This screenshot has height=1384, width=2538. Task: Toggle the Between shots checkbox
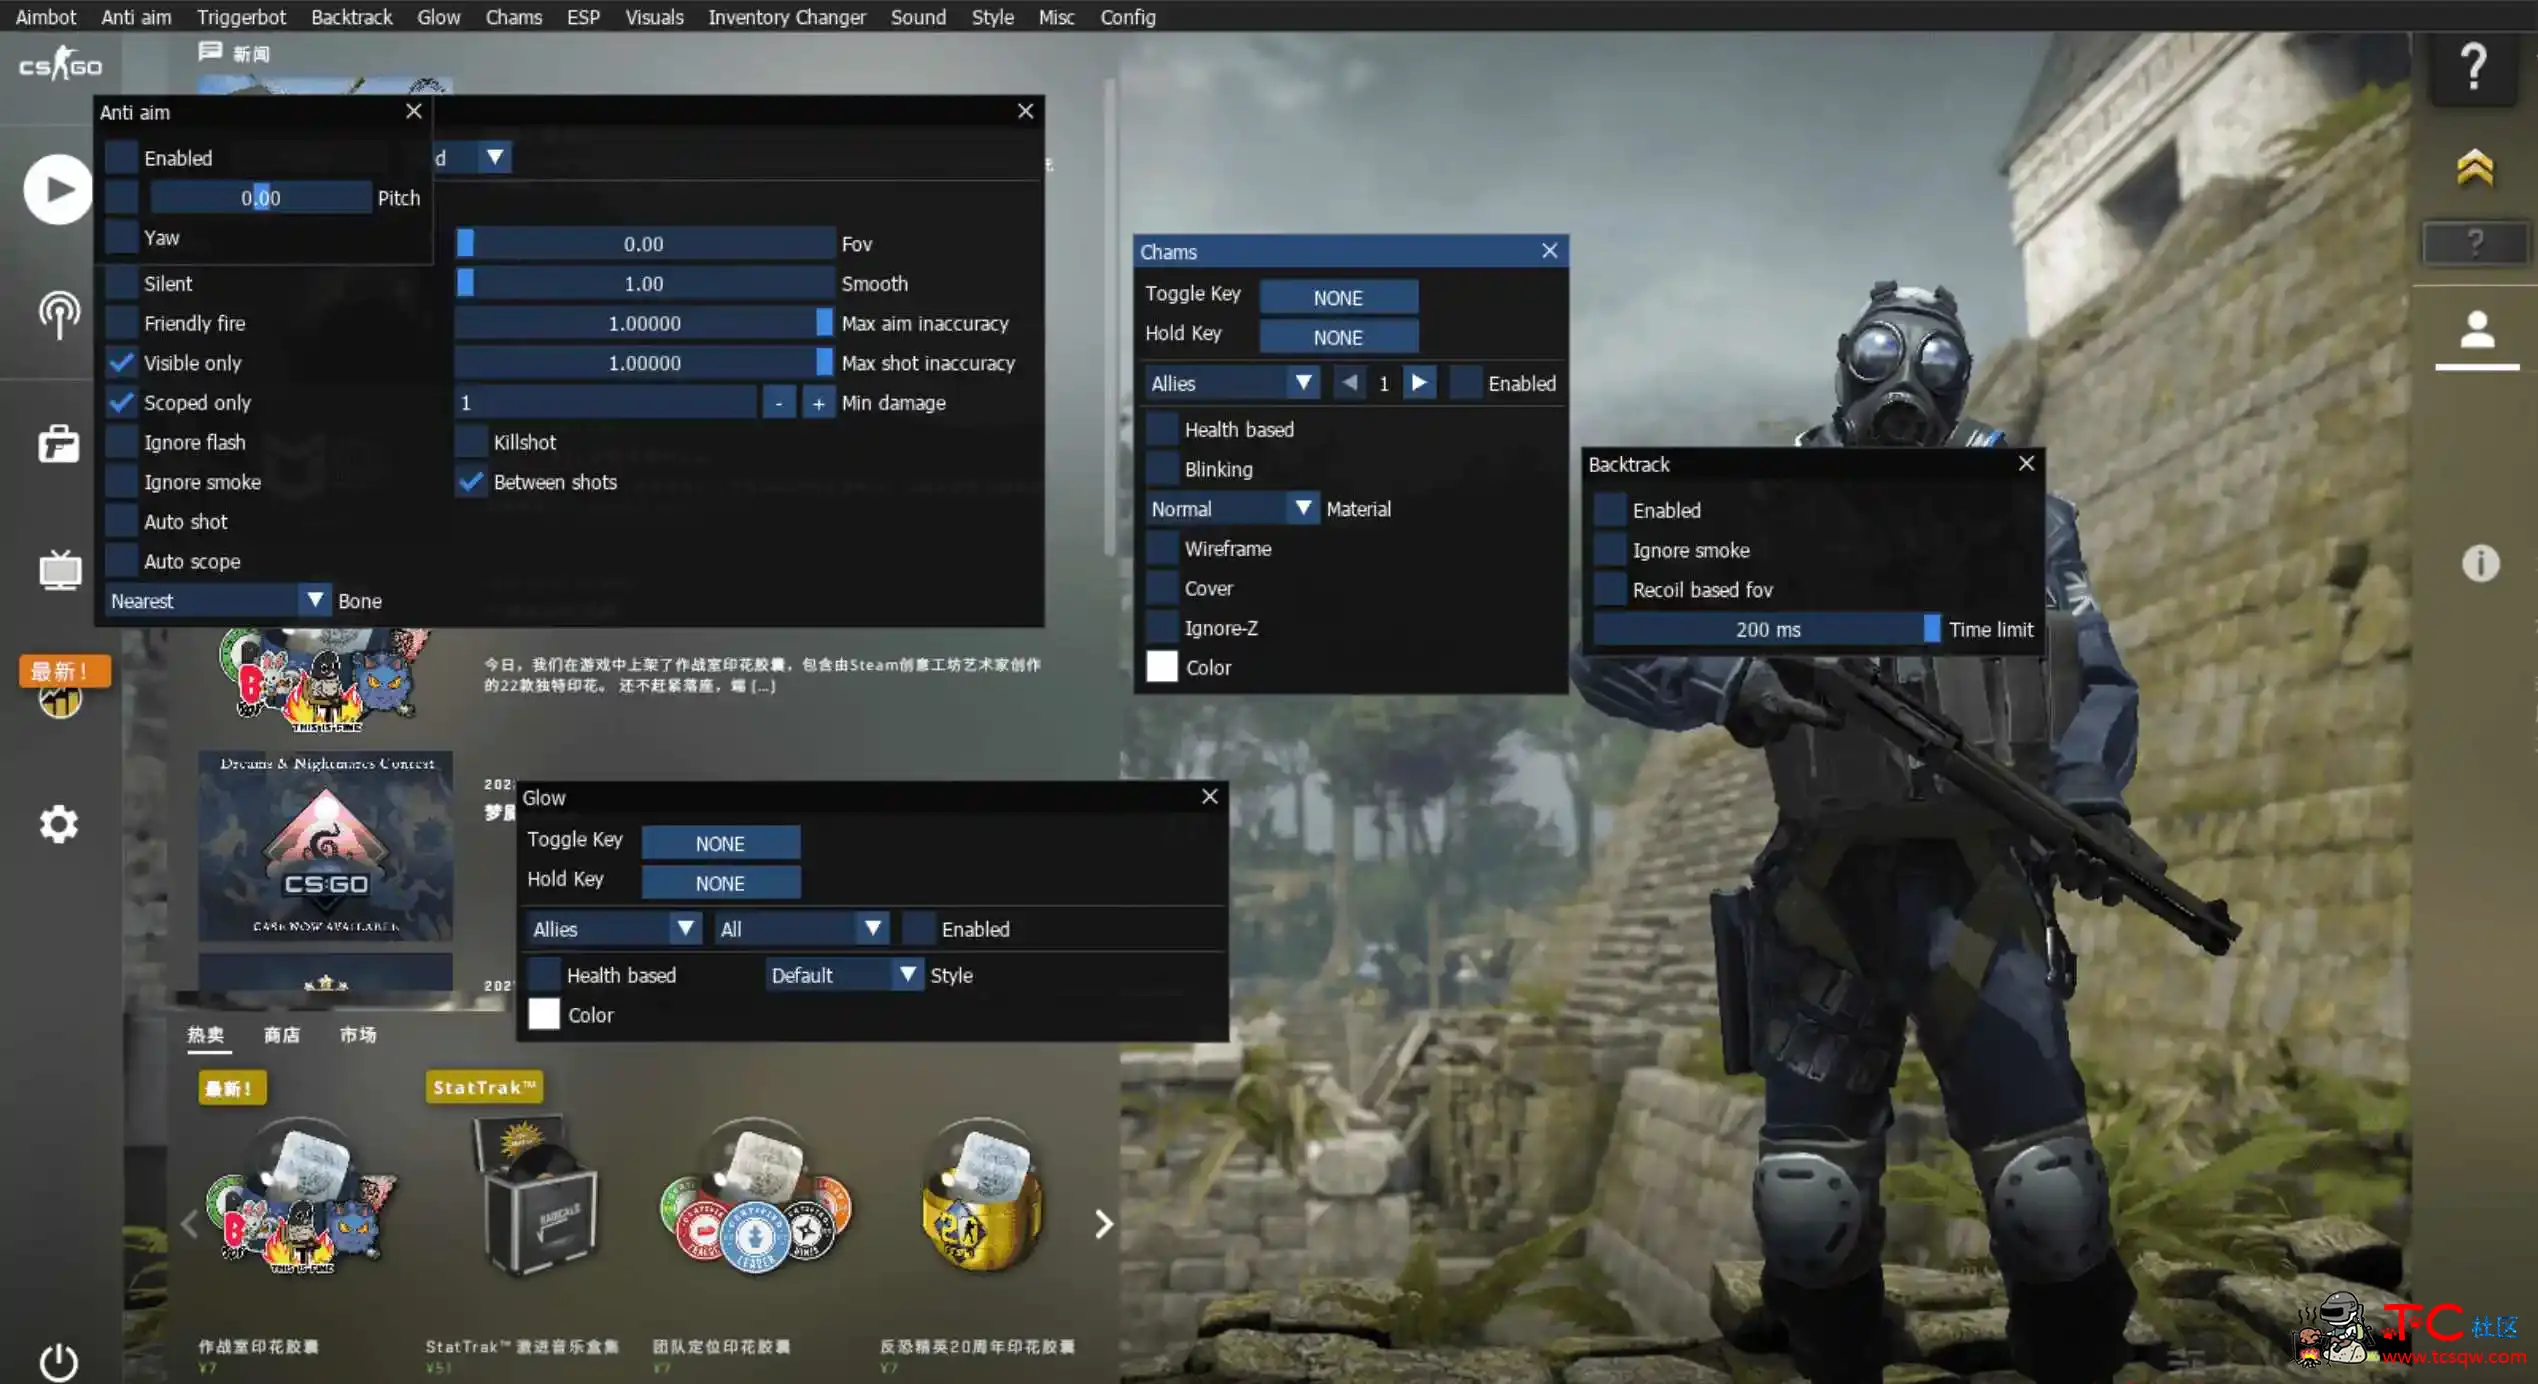470,481
